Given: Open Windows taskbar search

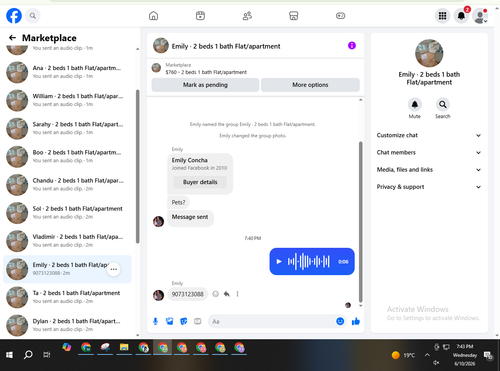Looking at the screenshot, I should tap(28, 355).
